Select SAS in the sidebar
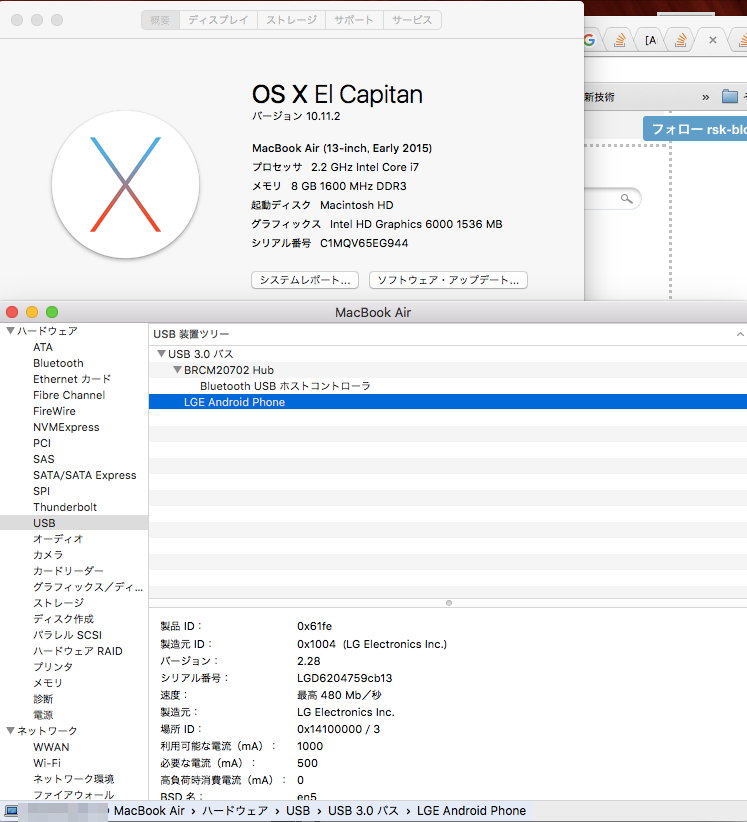747x822 pixels. (x=44, y=459)
